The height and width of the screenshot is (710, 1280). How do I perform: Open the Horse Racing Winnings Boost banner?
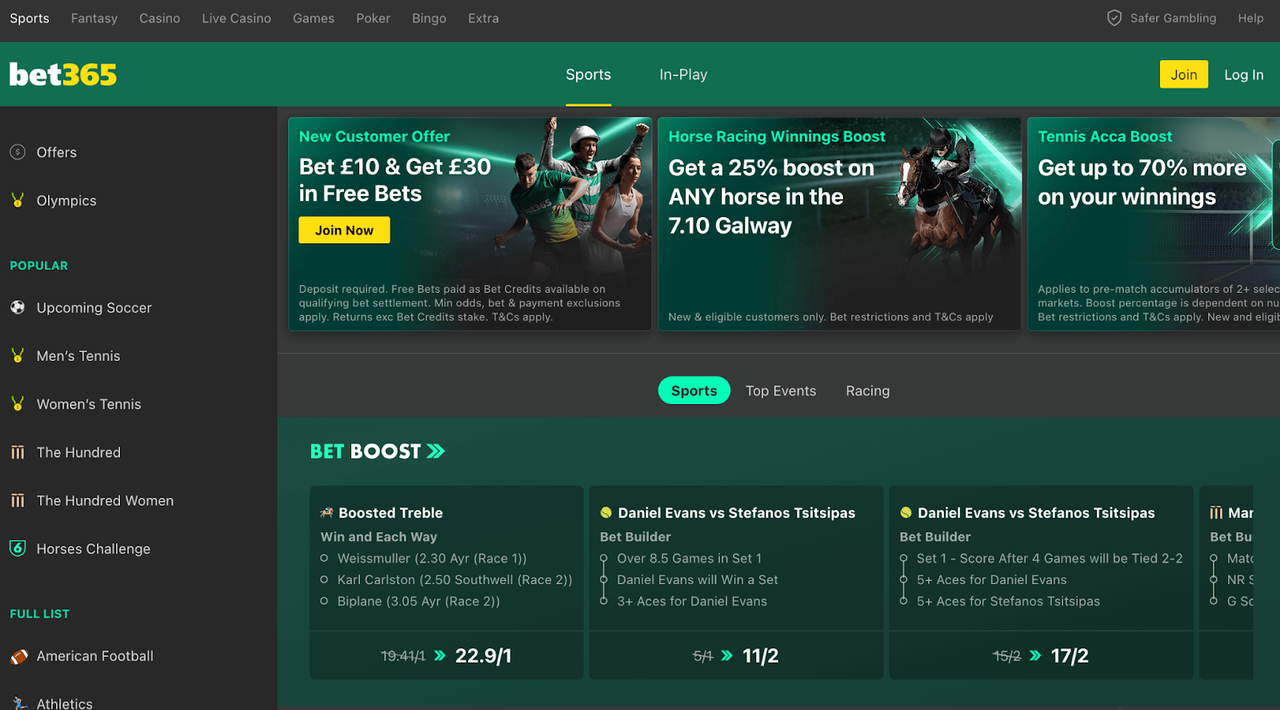pyautogui.click(x=839, y=224)
